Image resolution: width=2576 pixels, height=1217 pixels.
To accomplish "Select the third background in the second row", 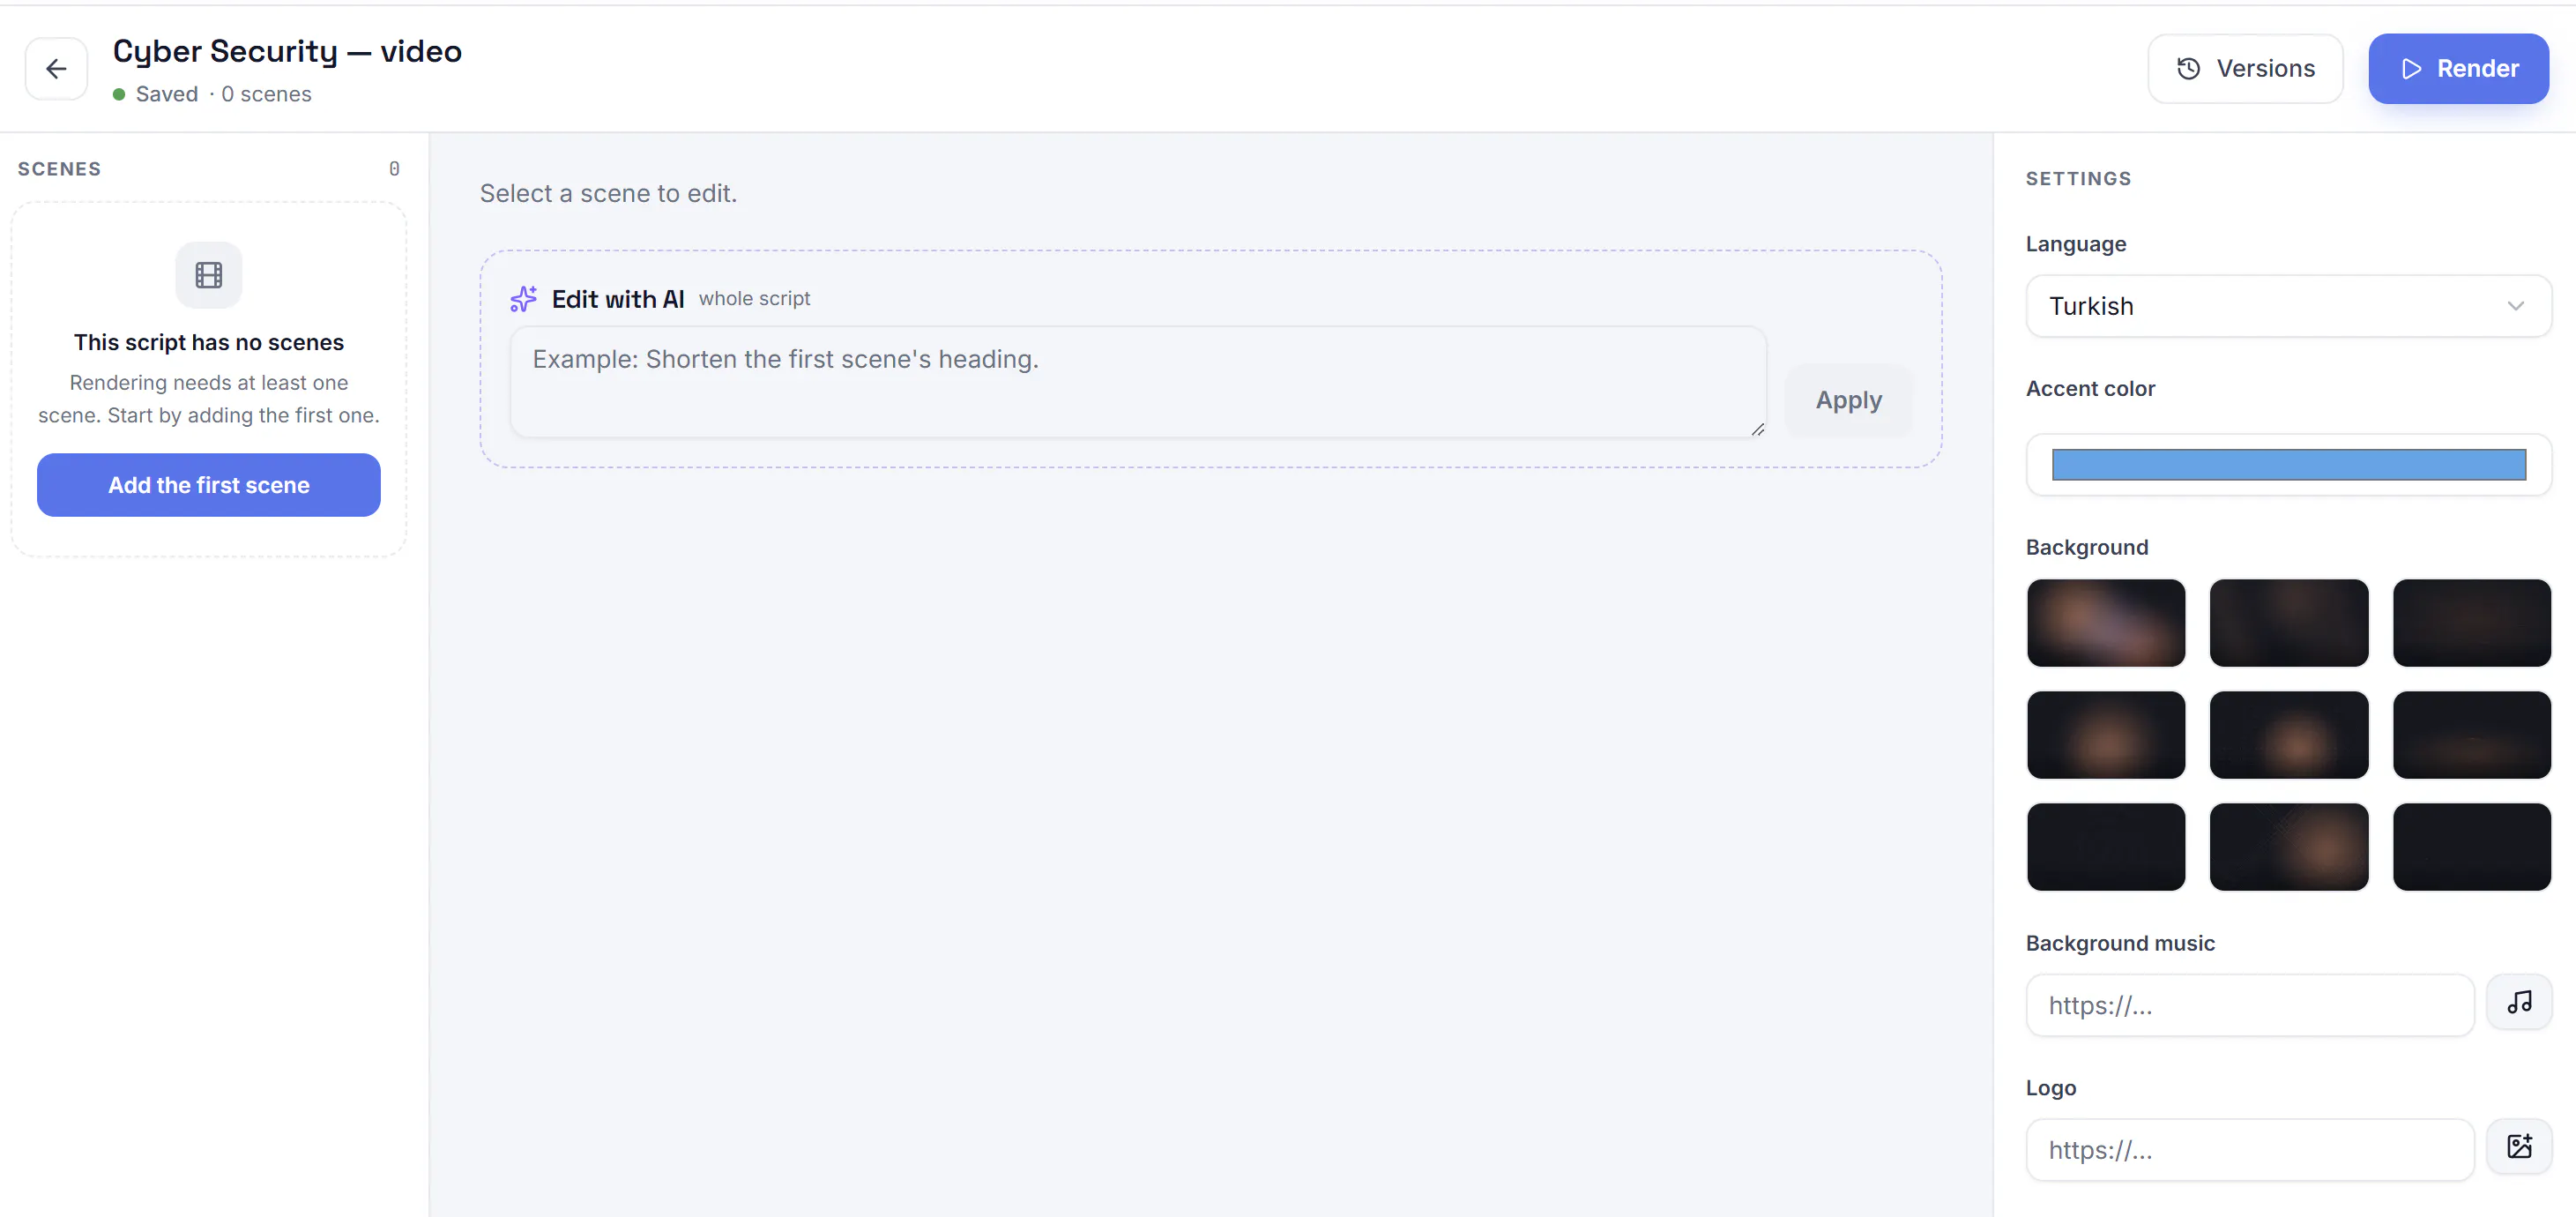I will click(x=2471, y=735).
